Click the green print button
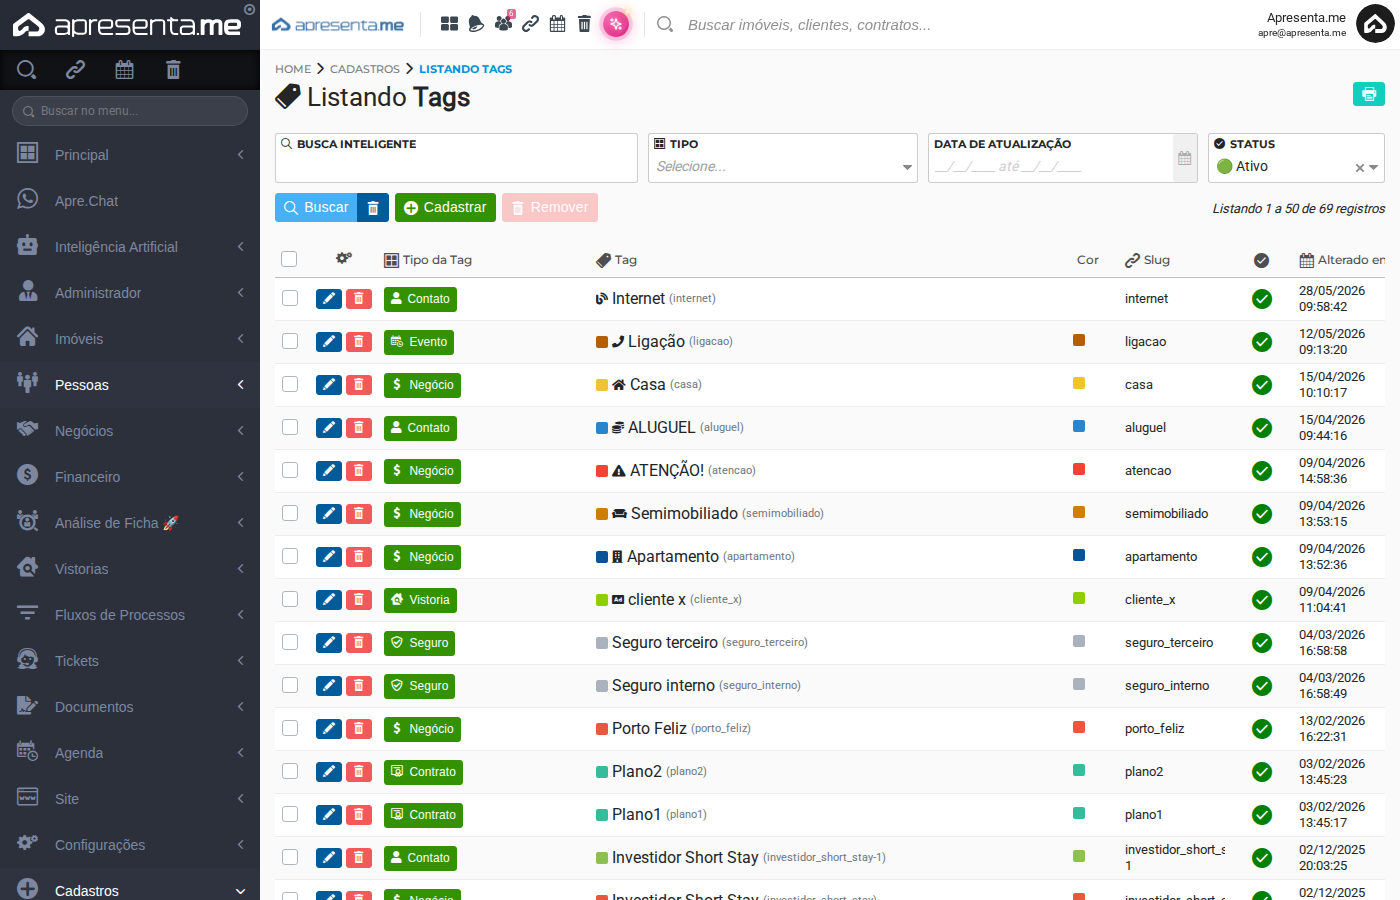Image resolution: width=1400 pixels, height=900 pixels. coord(1369,93)
